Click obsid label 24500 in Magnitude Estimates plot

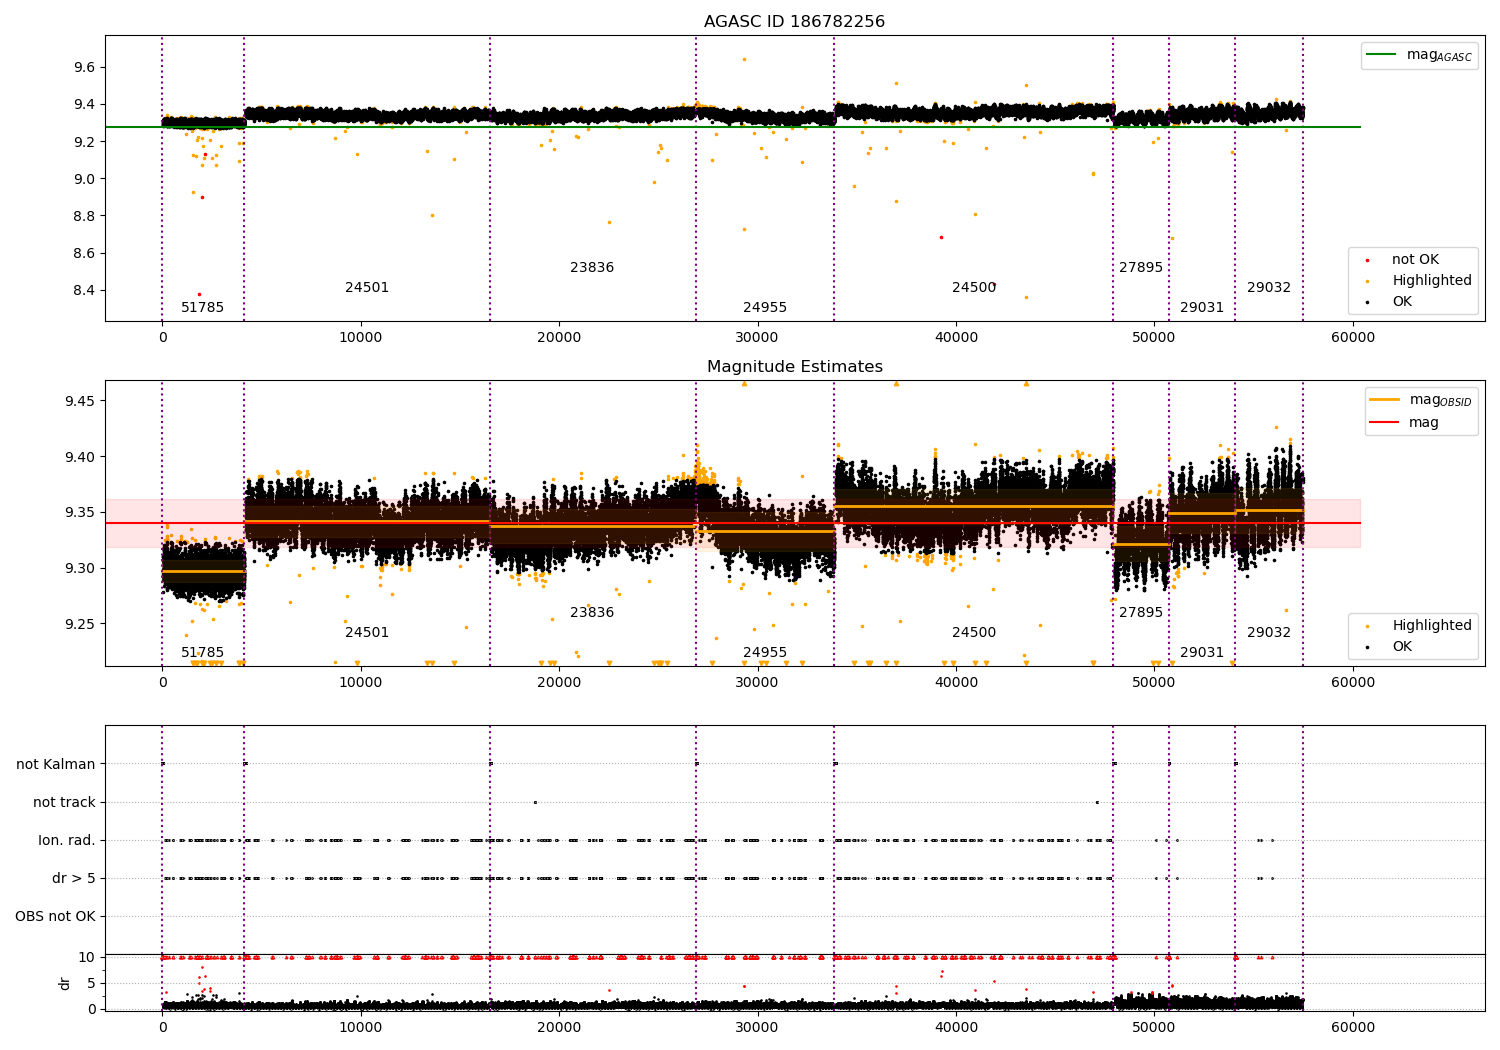tap(974, 633)
